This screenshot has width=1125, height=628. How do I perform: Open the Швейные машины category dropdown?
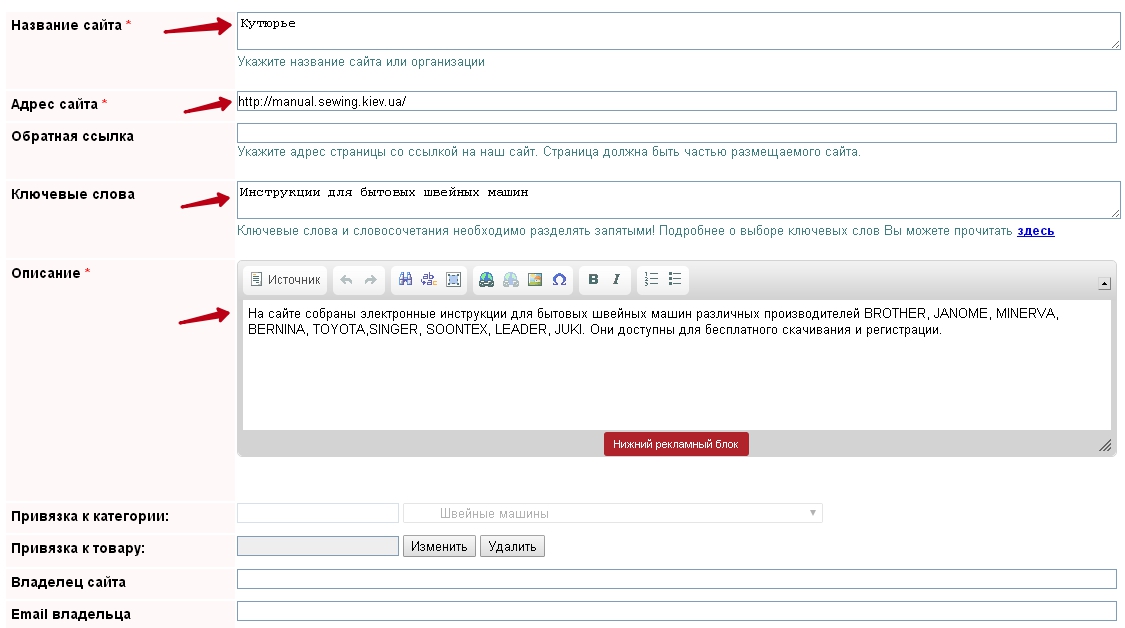pyautogui.click(x=613, y=514)
